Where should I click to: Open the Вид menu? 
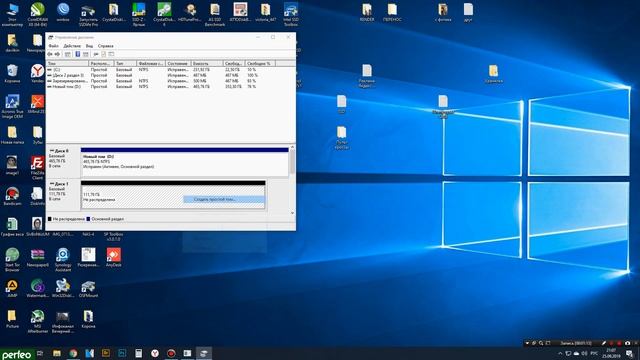tap(89, 46)
